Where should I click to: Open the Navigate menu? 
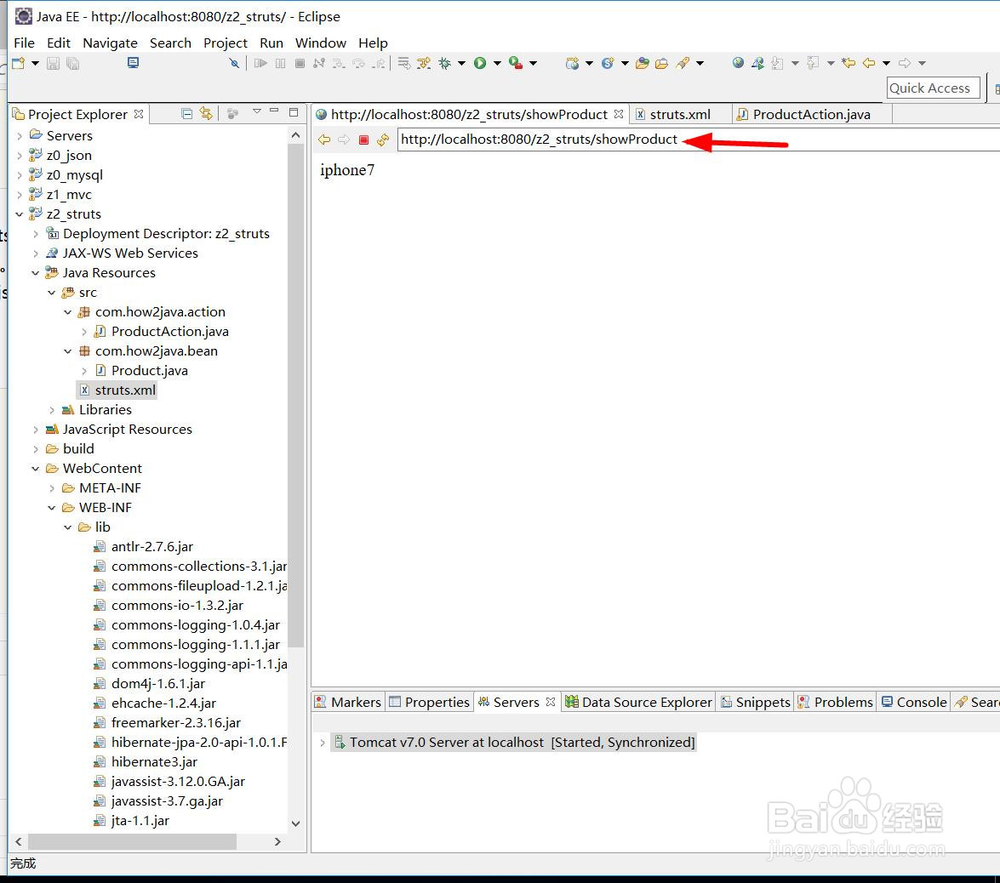(110, 43)
